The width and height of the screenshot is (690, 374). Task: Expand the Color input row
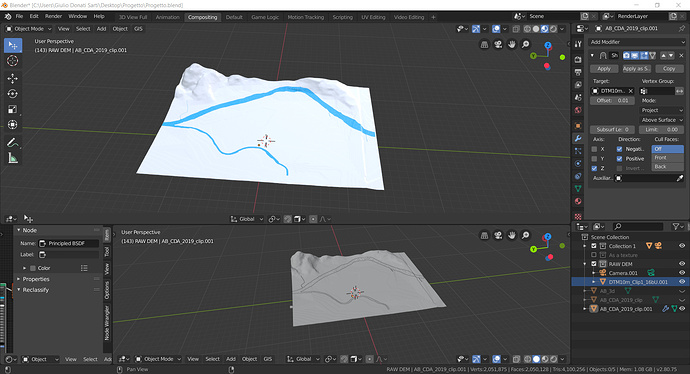point(25,268)
